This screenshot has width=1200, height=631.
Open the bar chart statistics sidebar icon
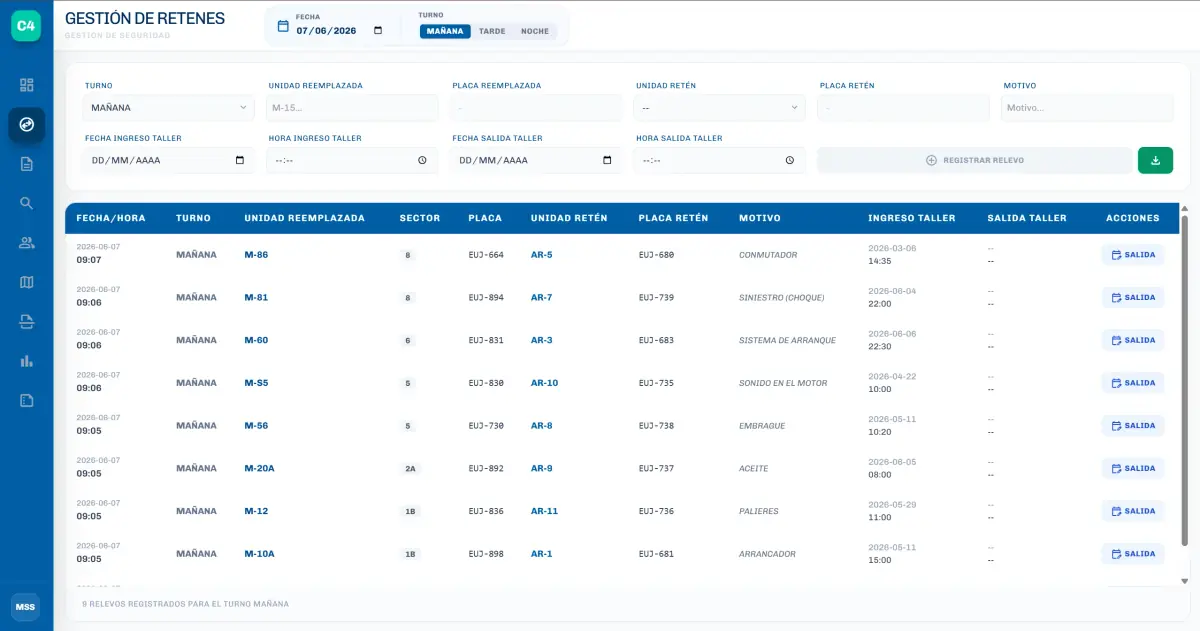27,361
